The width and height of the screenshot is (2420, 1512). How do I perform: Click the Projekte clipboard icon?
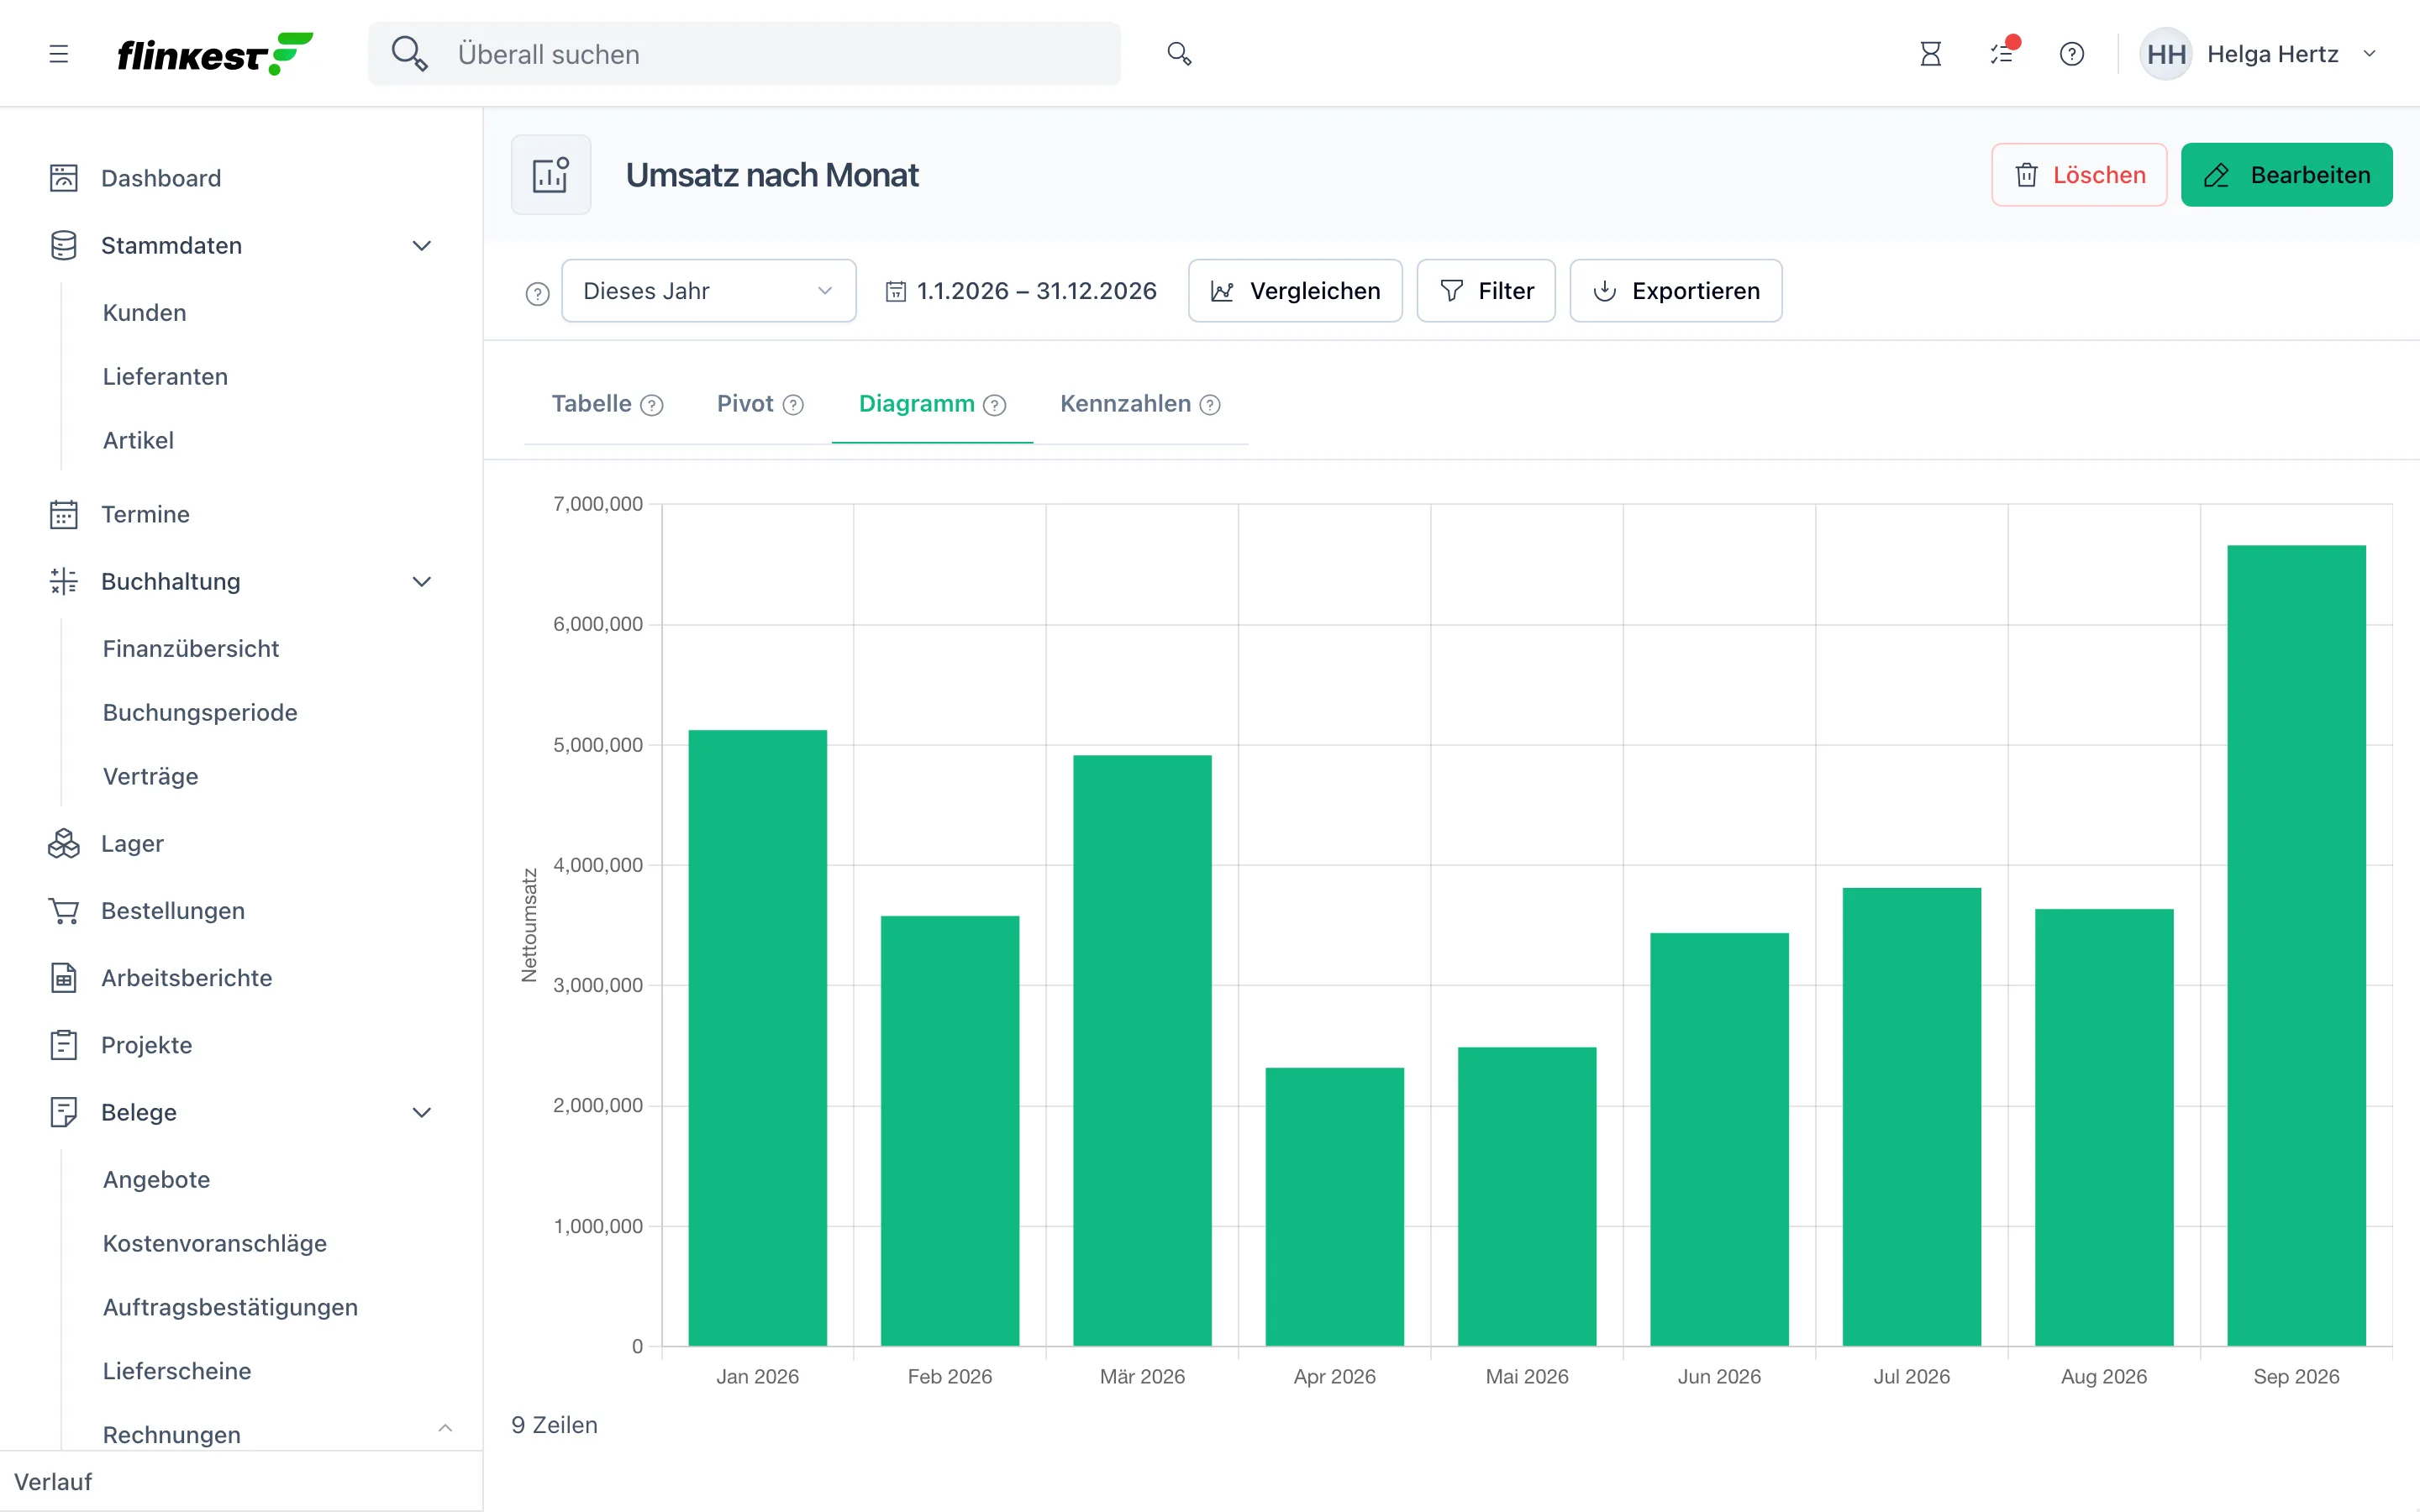64,1045
